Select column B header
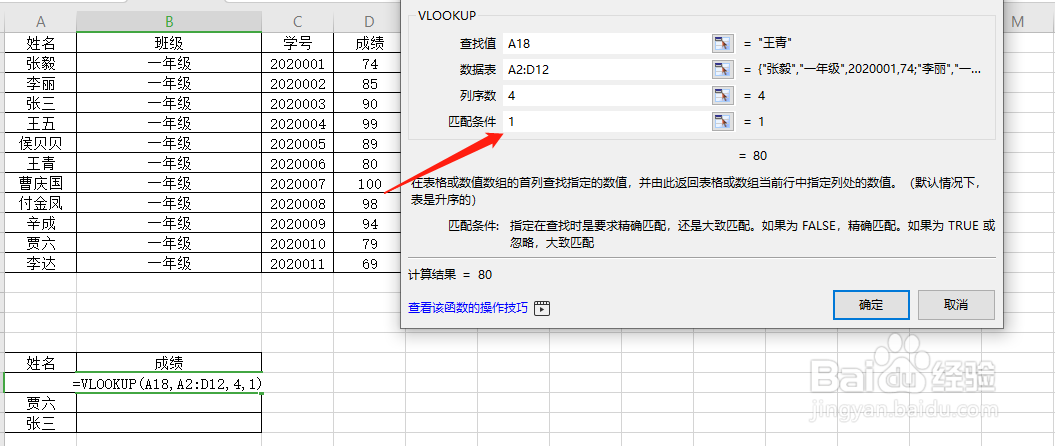 click(x=169, y=22)
